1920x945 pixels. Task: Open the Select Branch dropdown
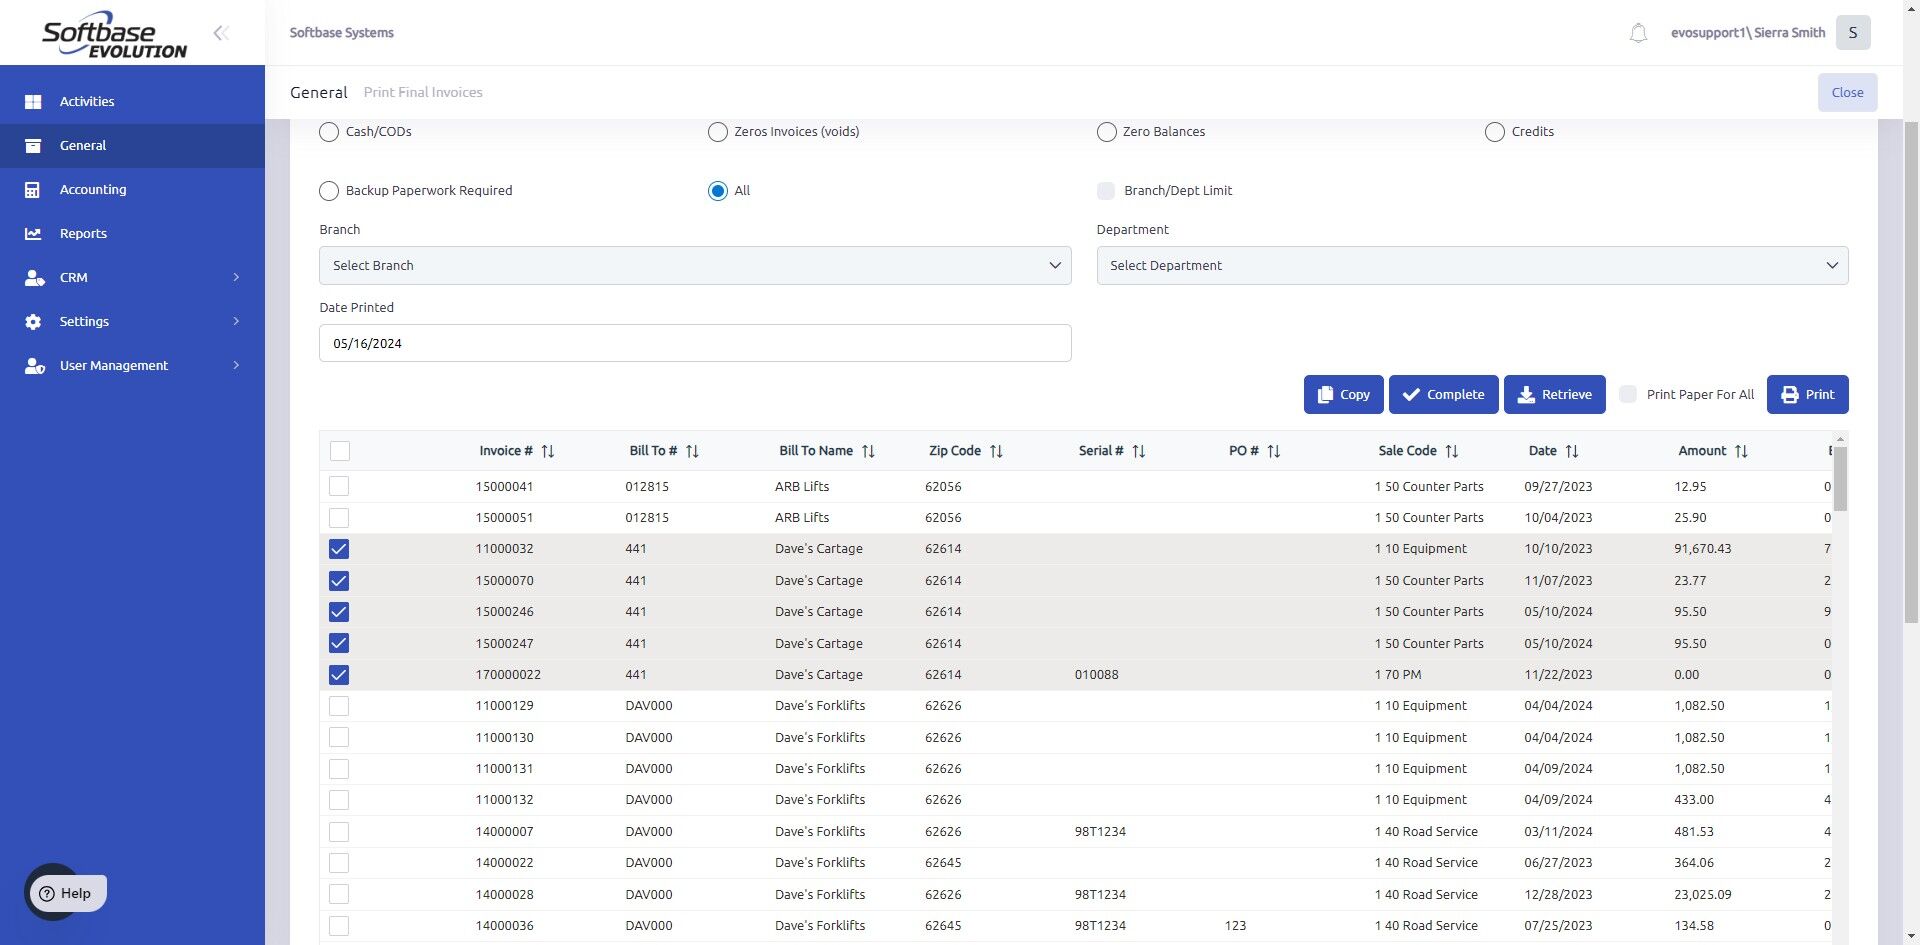point(695,265)
